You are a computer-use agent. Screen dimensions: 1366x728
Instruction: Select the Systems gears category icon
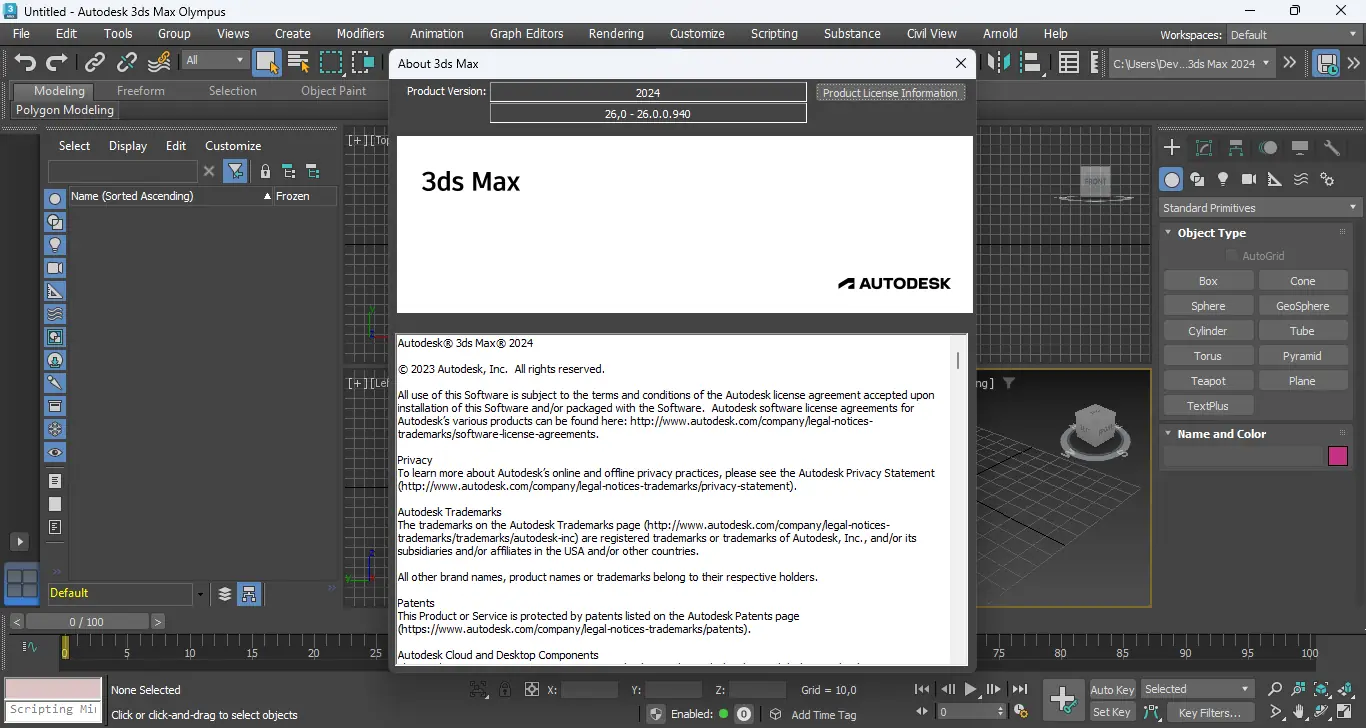pos(1327,179)
